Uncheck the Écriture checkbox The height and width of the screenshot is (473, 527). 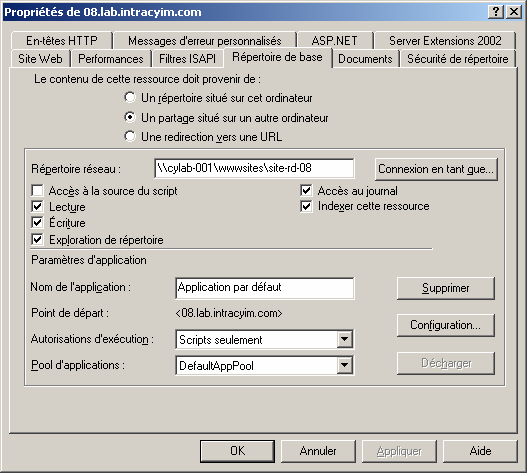[x=37, y=223]
